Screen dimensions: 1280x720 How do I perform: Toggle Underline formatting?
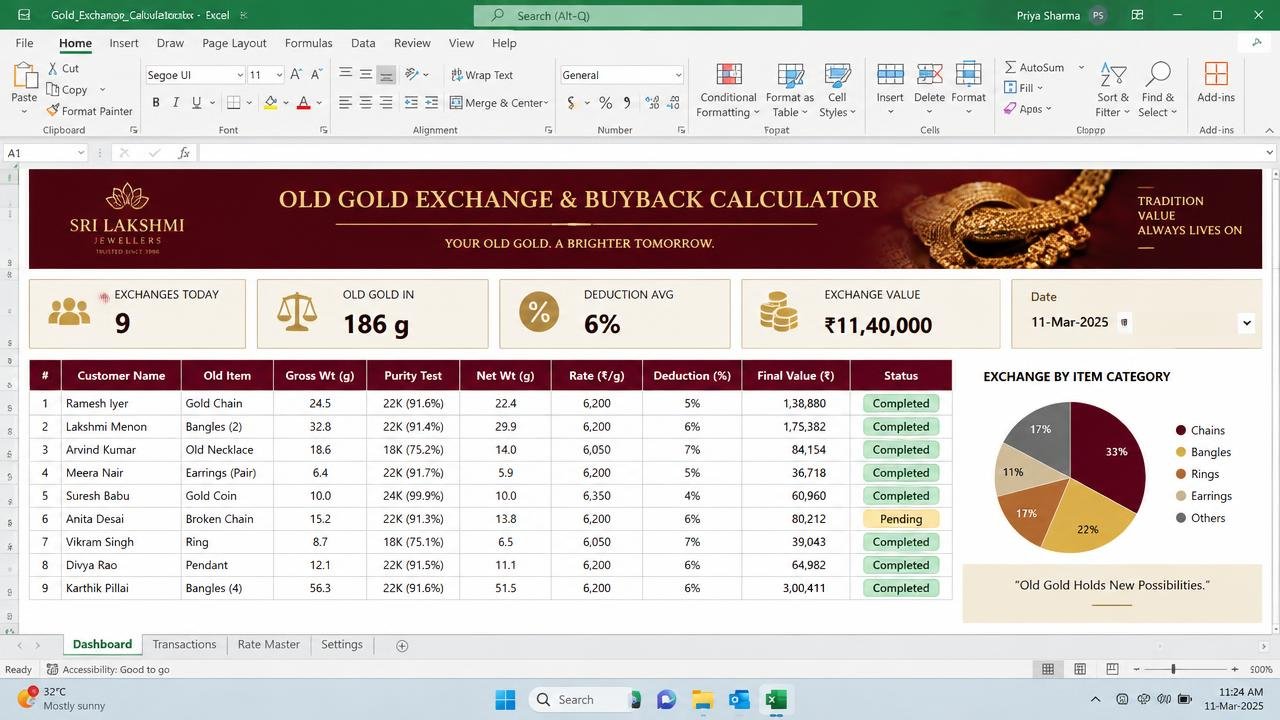pos(196,102)
